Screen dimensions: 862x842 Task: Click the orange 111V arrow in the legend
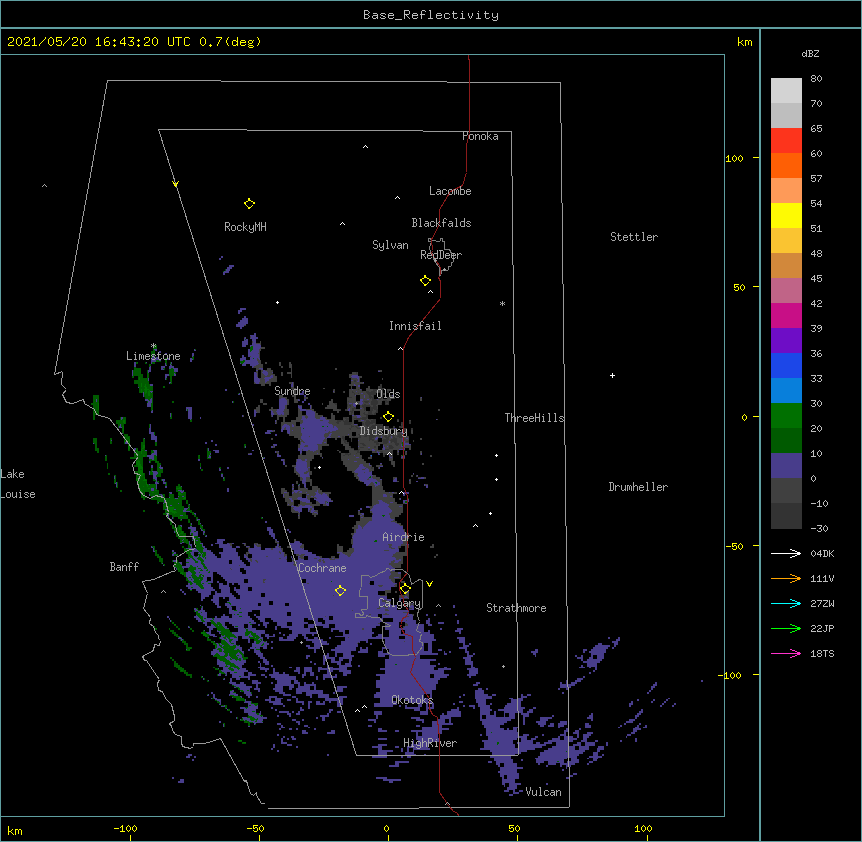[x=786, y=578]
